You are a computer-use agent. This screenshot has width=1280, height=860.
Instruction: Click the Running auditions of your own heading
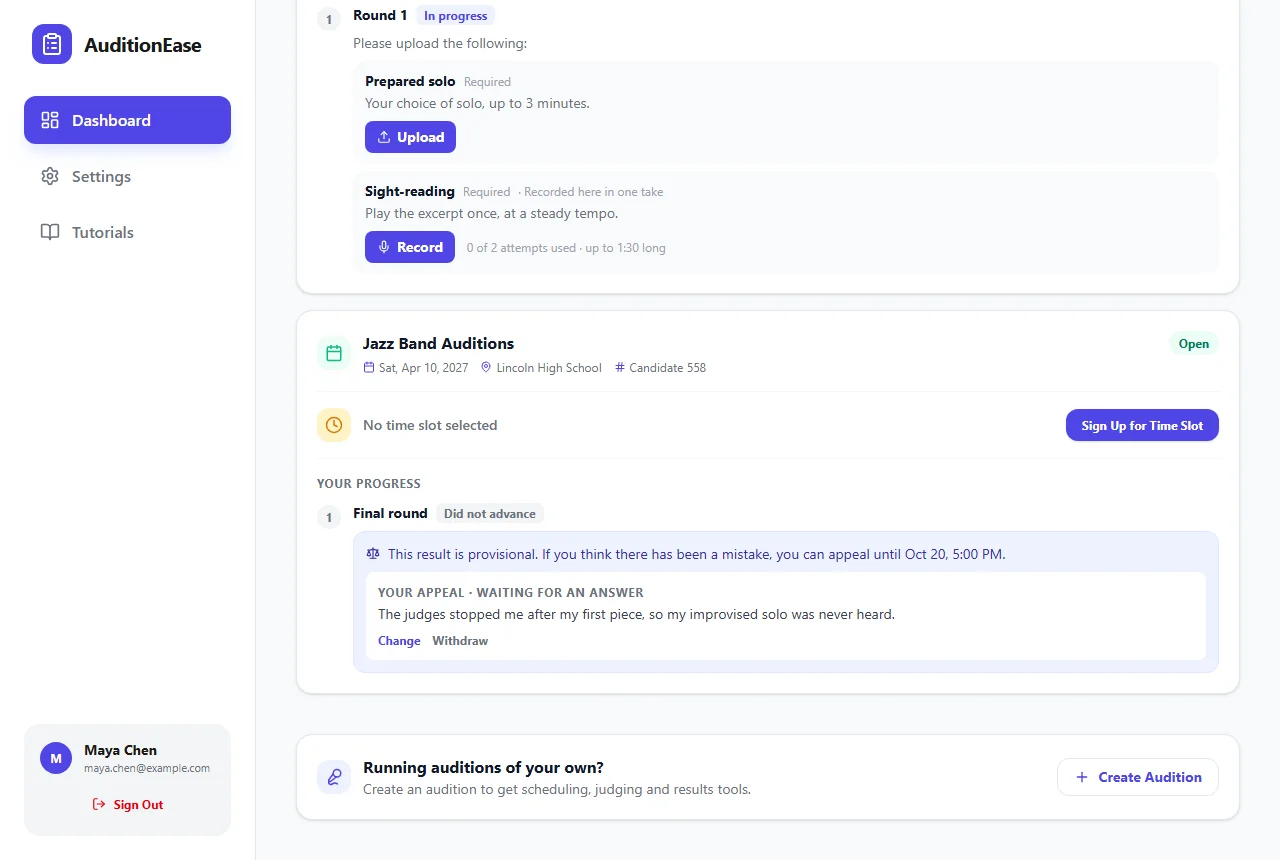click(x=483, y=768)
